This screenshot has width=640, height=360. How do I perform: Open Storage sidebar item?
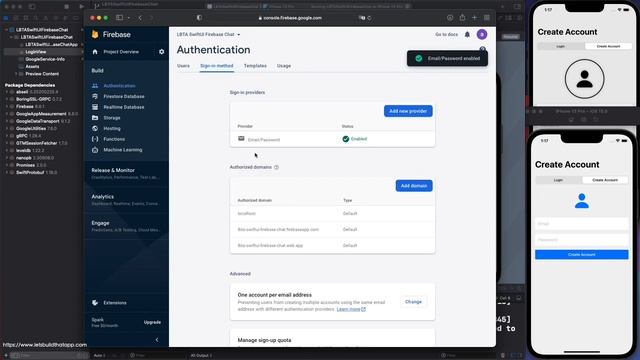click(x=111, y=118)
